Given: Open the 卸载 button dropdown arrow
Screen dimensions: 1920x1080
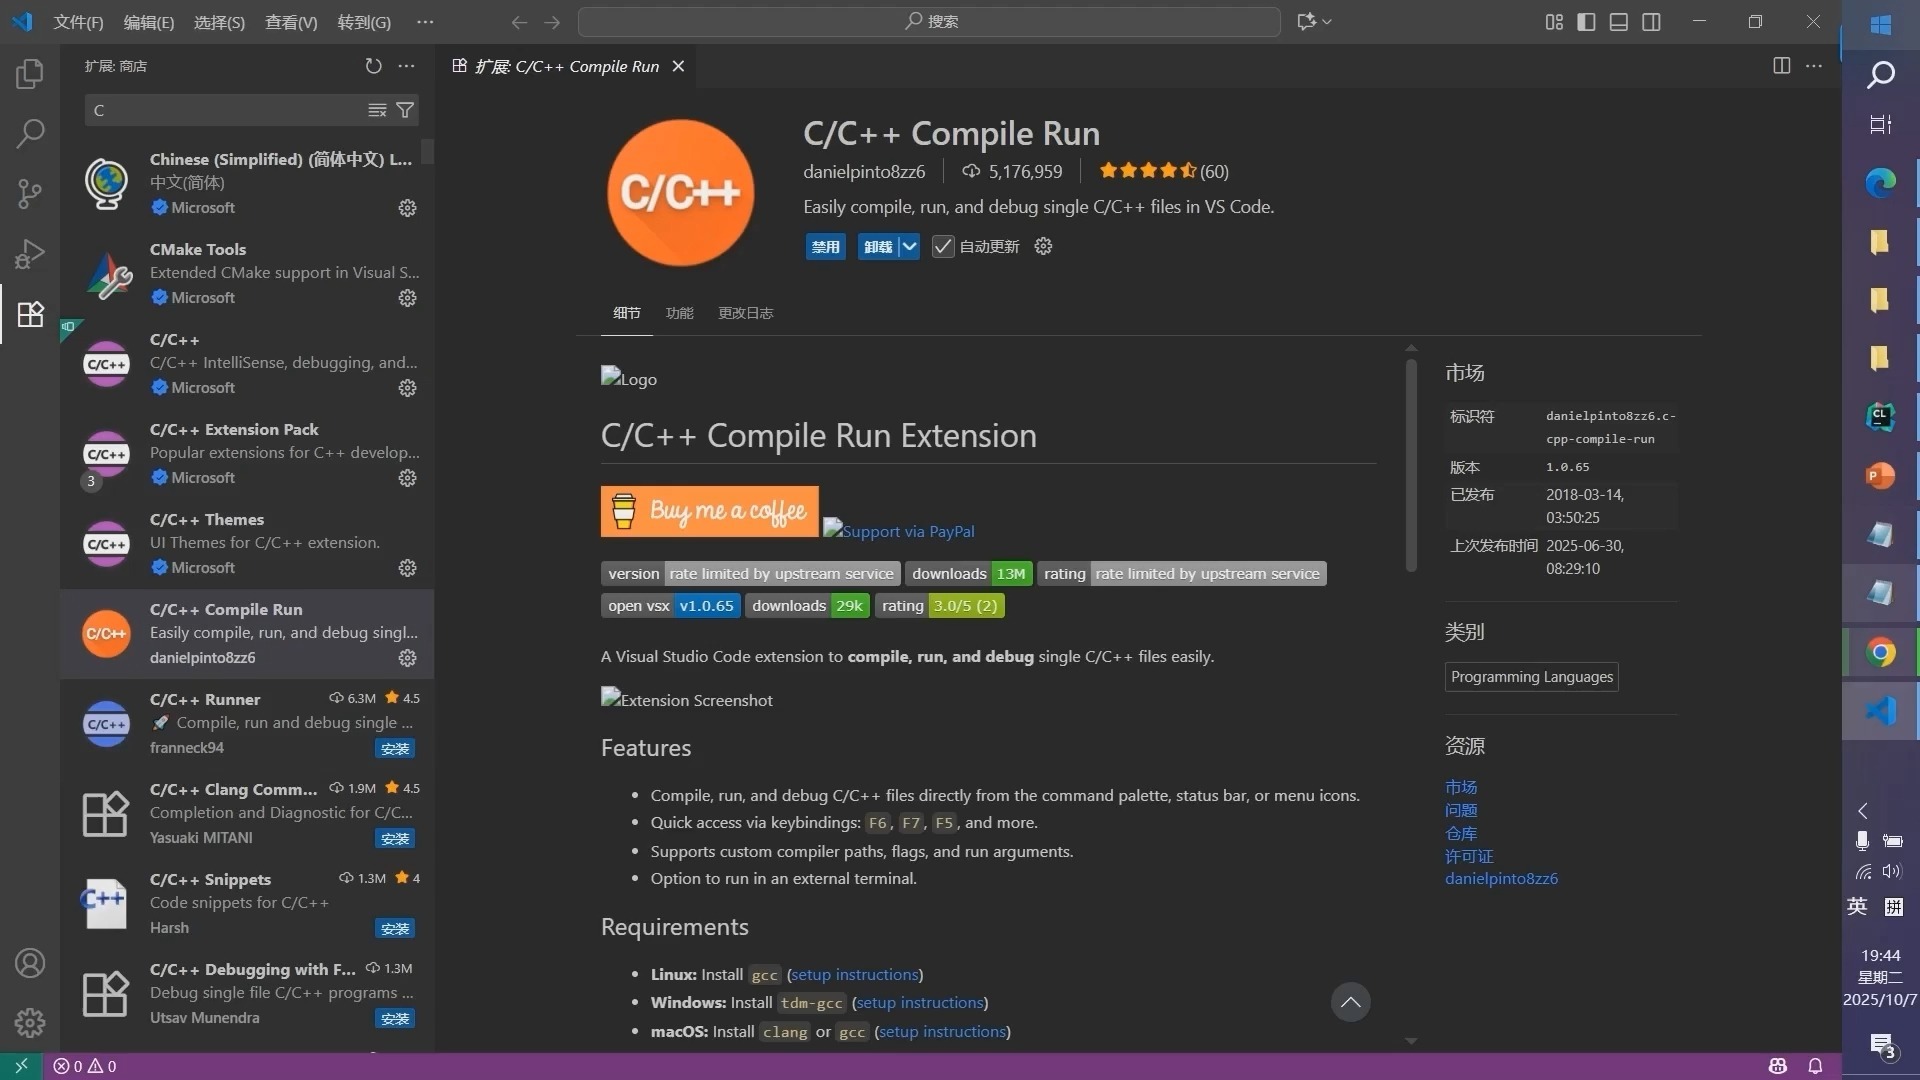Looking at the screenshot, I should (x=909, y=246).
